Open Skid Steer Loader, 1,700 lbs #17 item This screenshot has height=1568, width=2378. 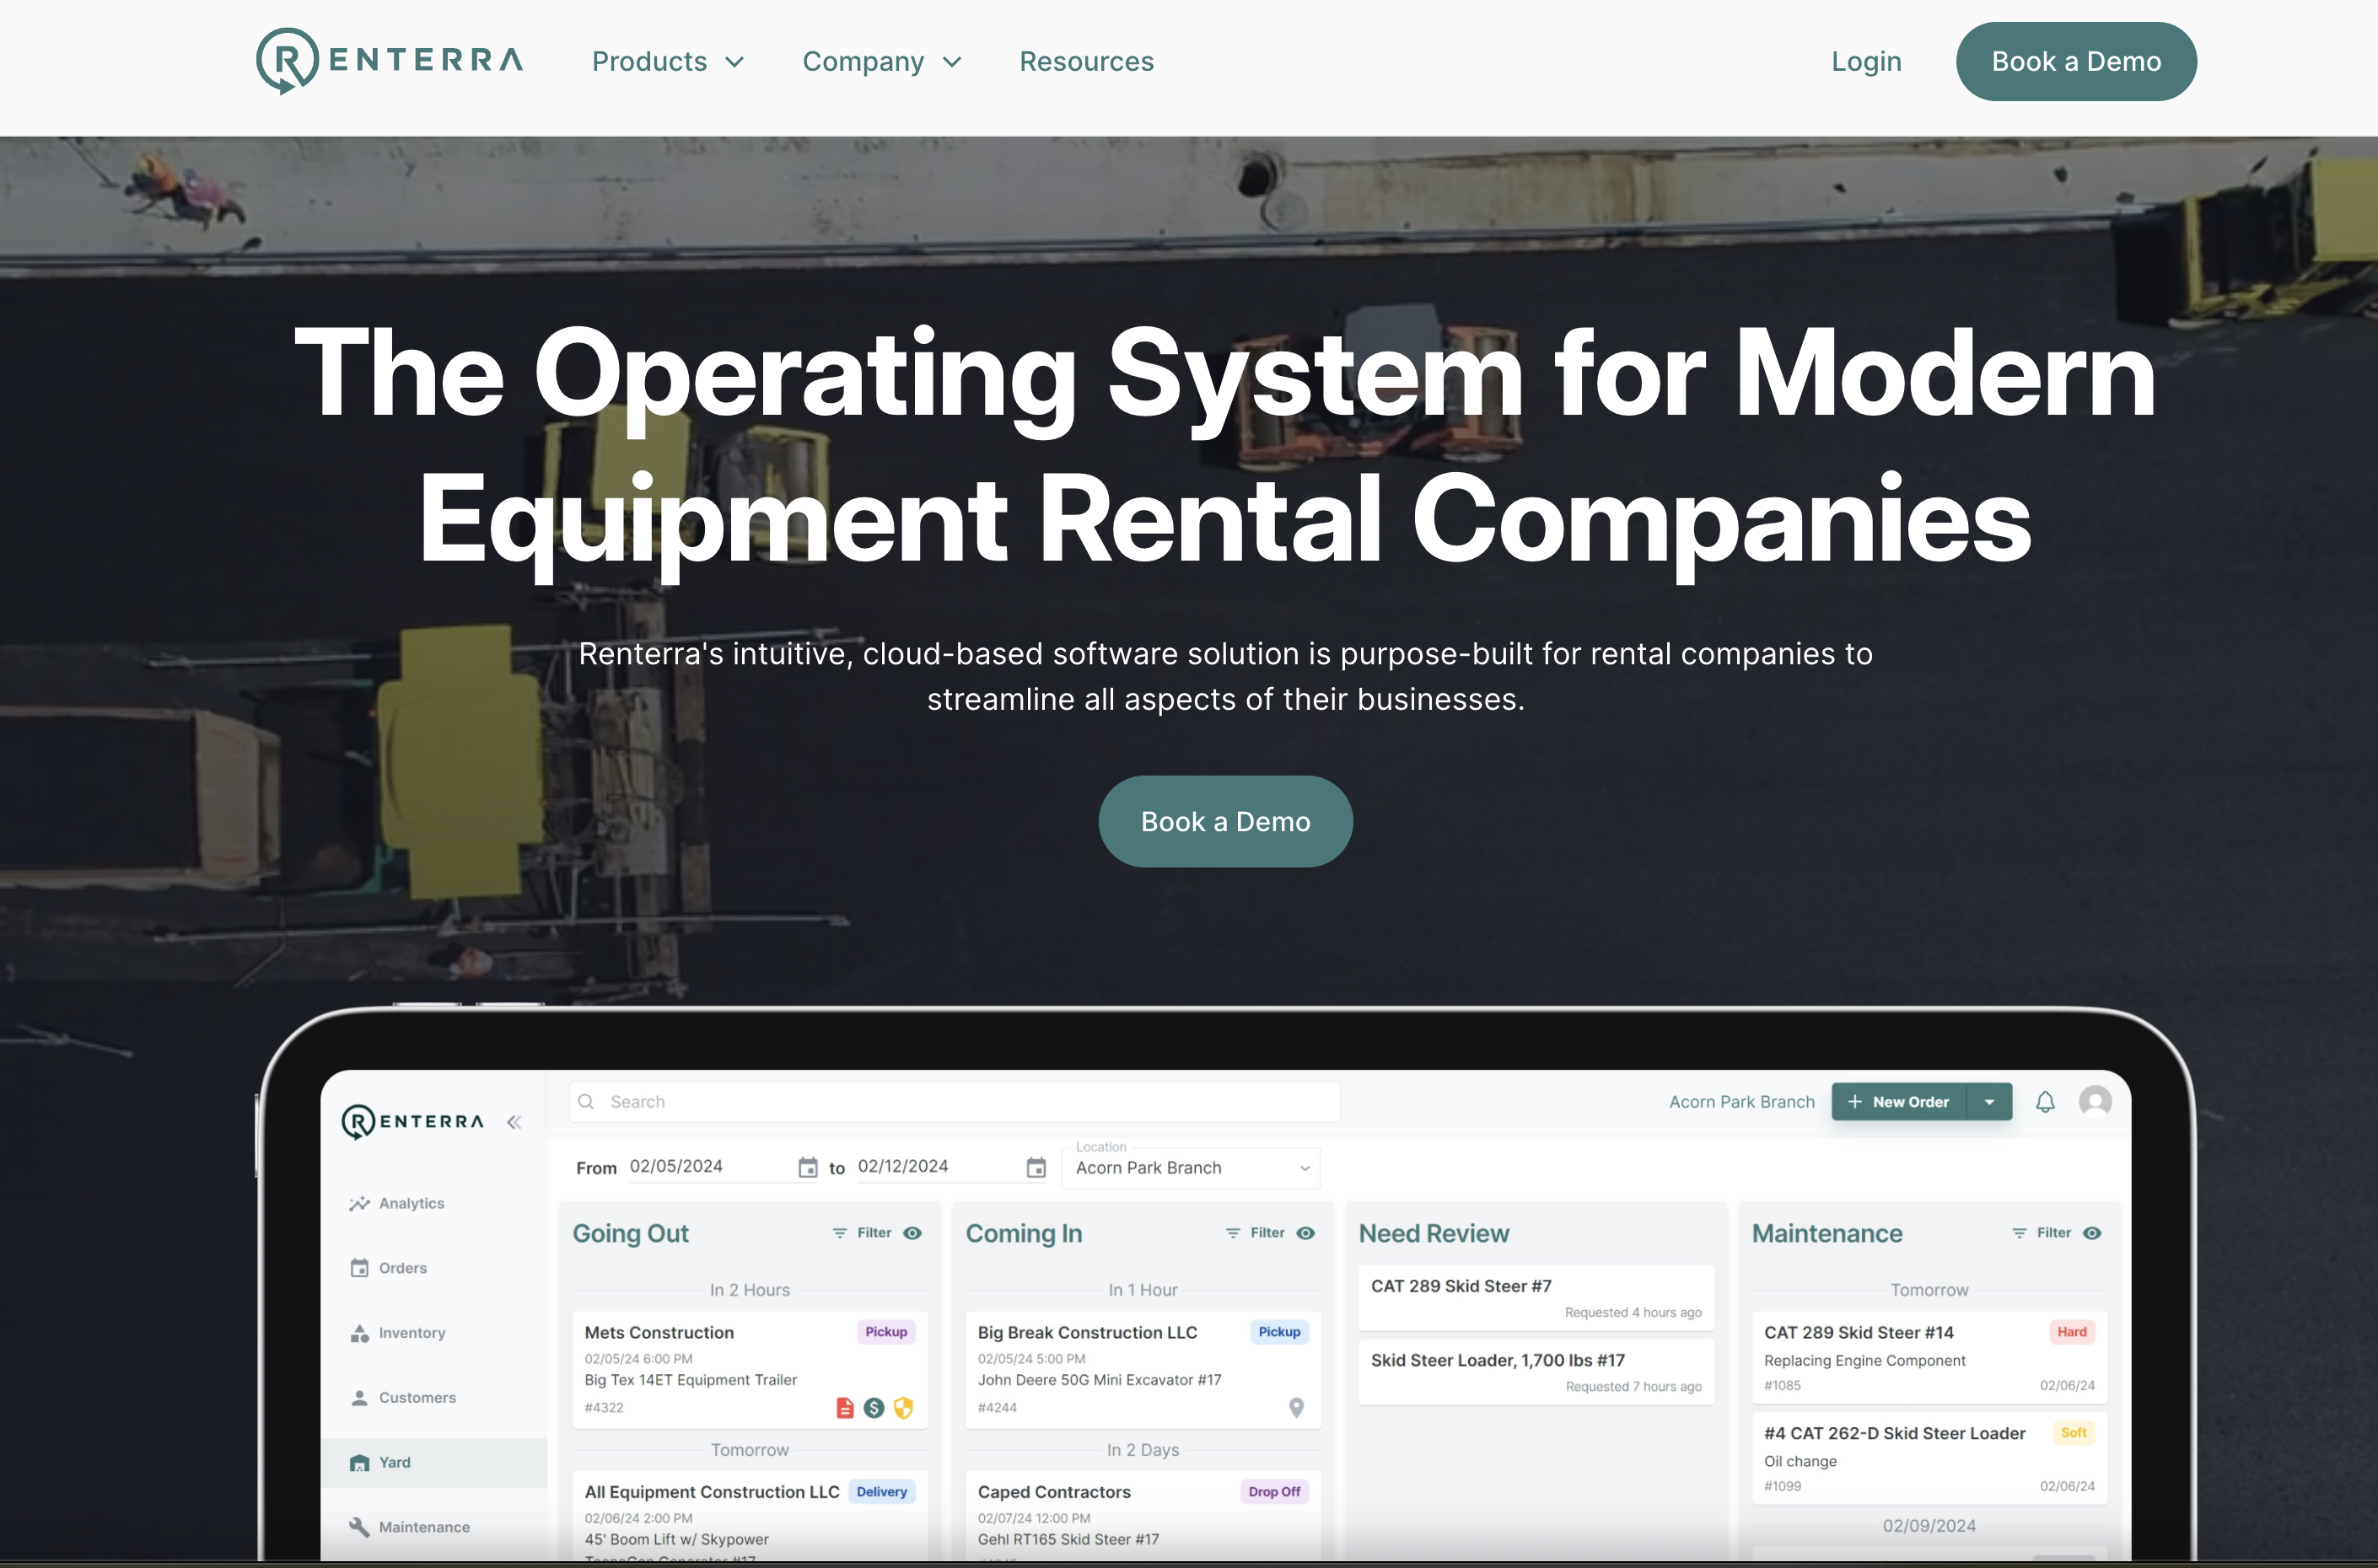click(1536, 1372)
